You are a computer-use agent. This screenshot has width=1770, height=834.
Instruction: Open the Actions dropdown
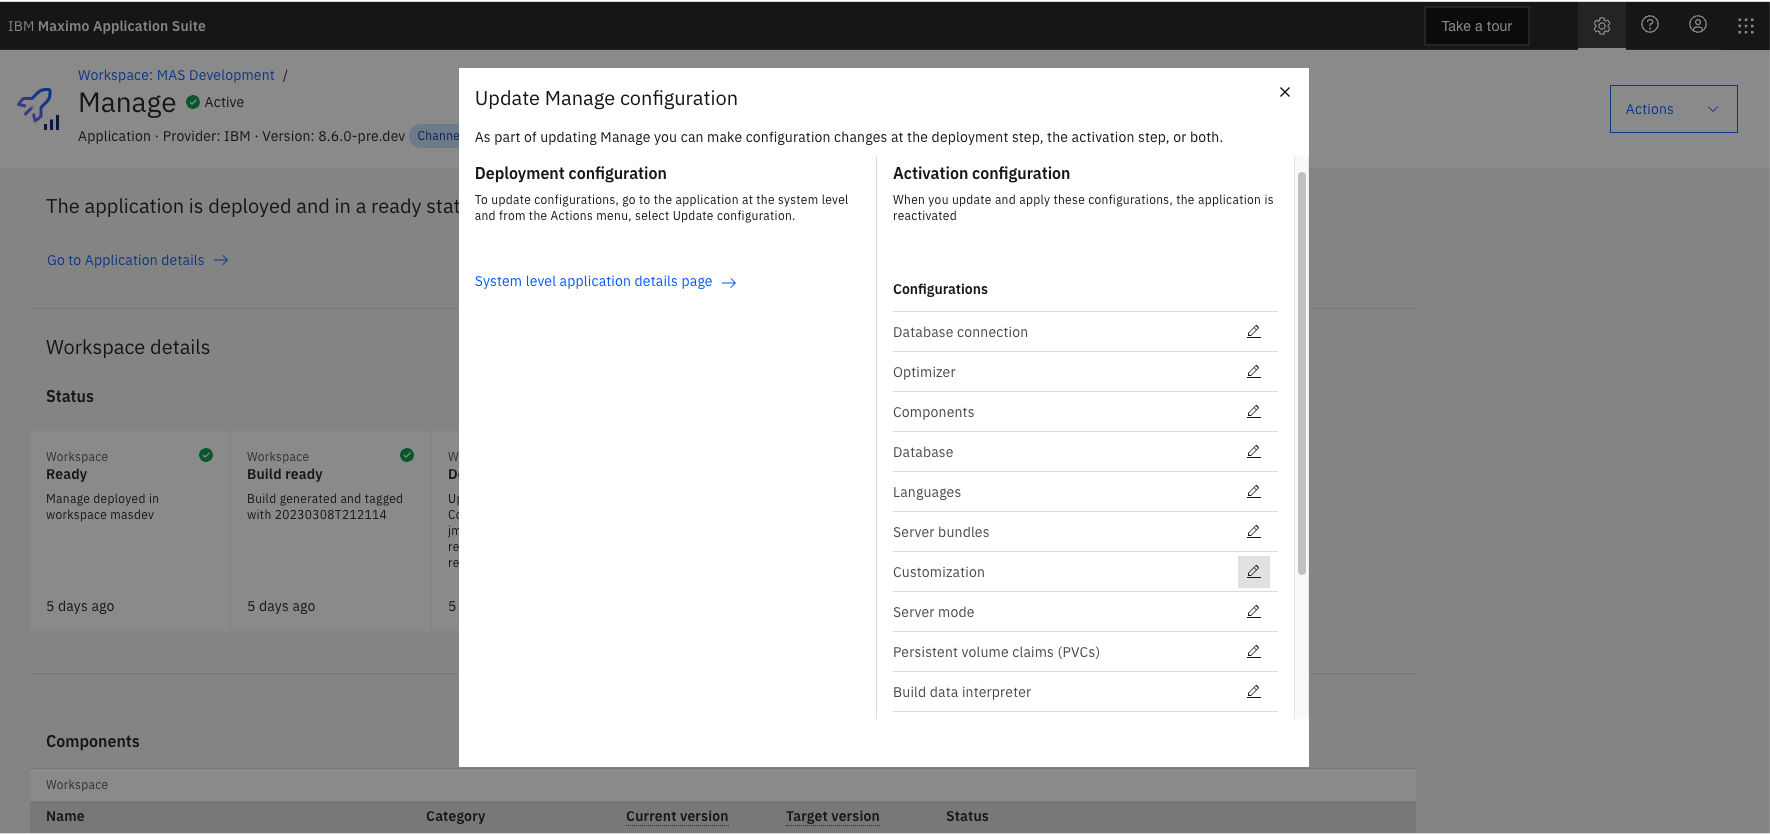[1673, 109]
